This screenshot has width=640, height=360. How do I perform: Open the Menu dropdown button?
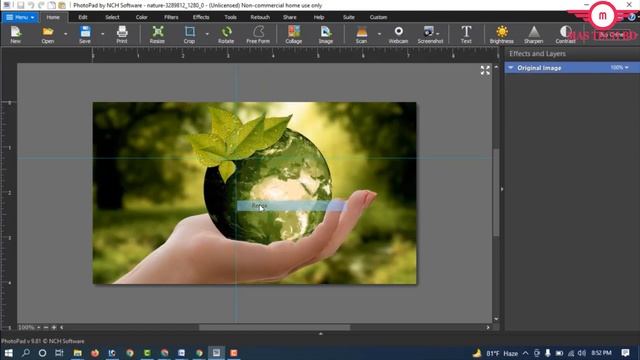[x=20, y=17]
